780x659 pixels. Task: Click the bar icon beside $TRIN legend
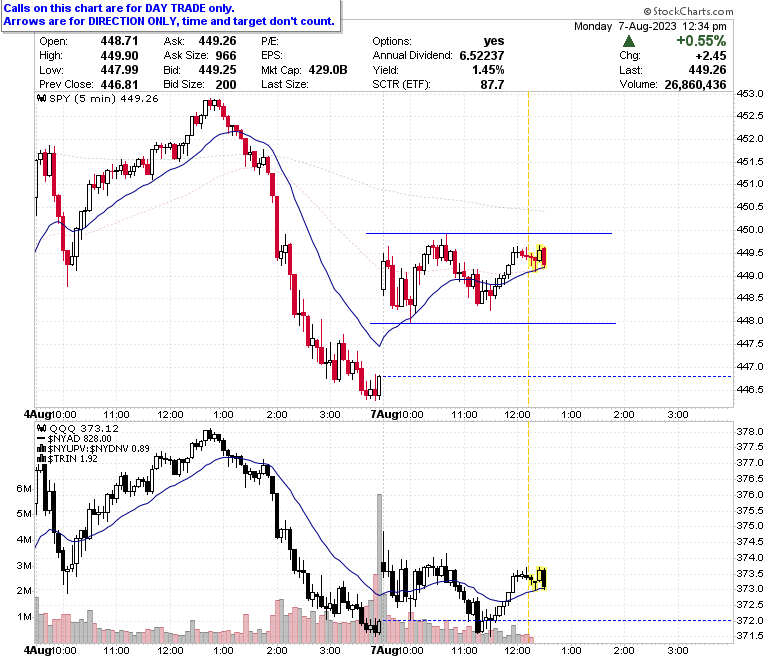42,459
